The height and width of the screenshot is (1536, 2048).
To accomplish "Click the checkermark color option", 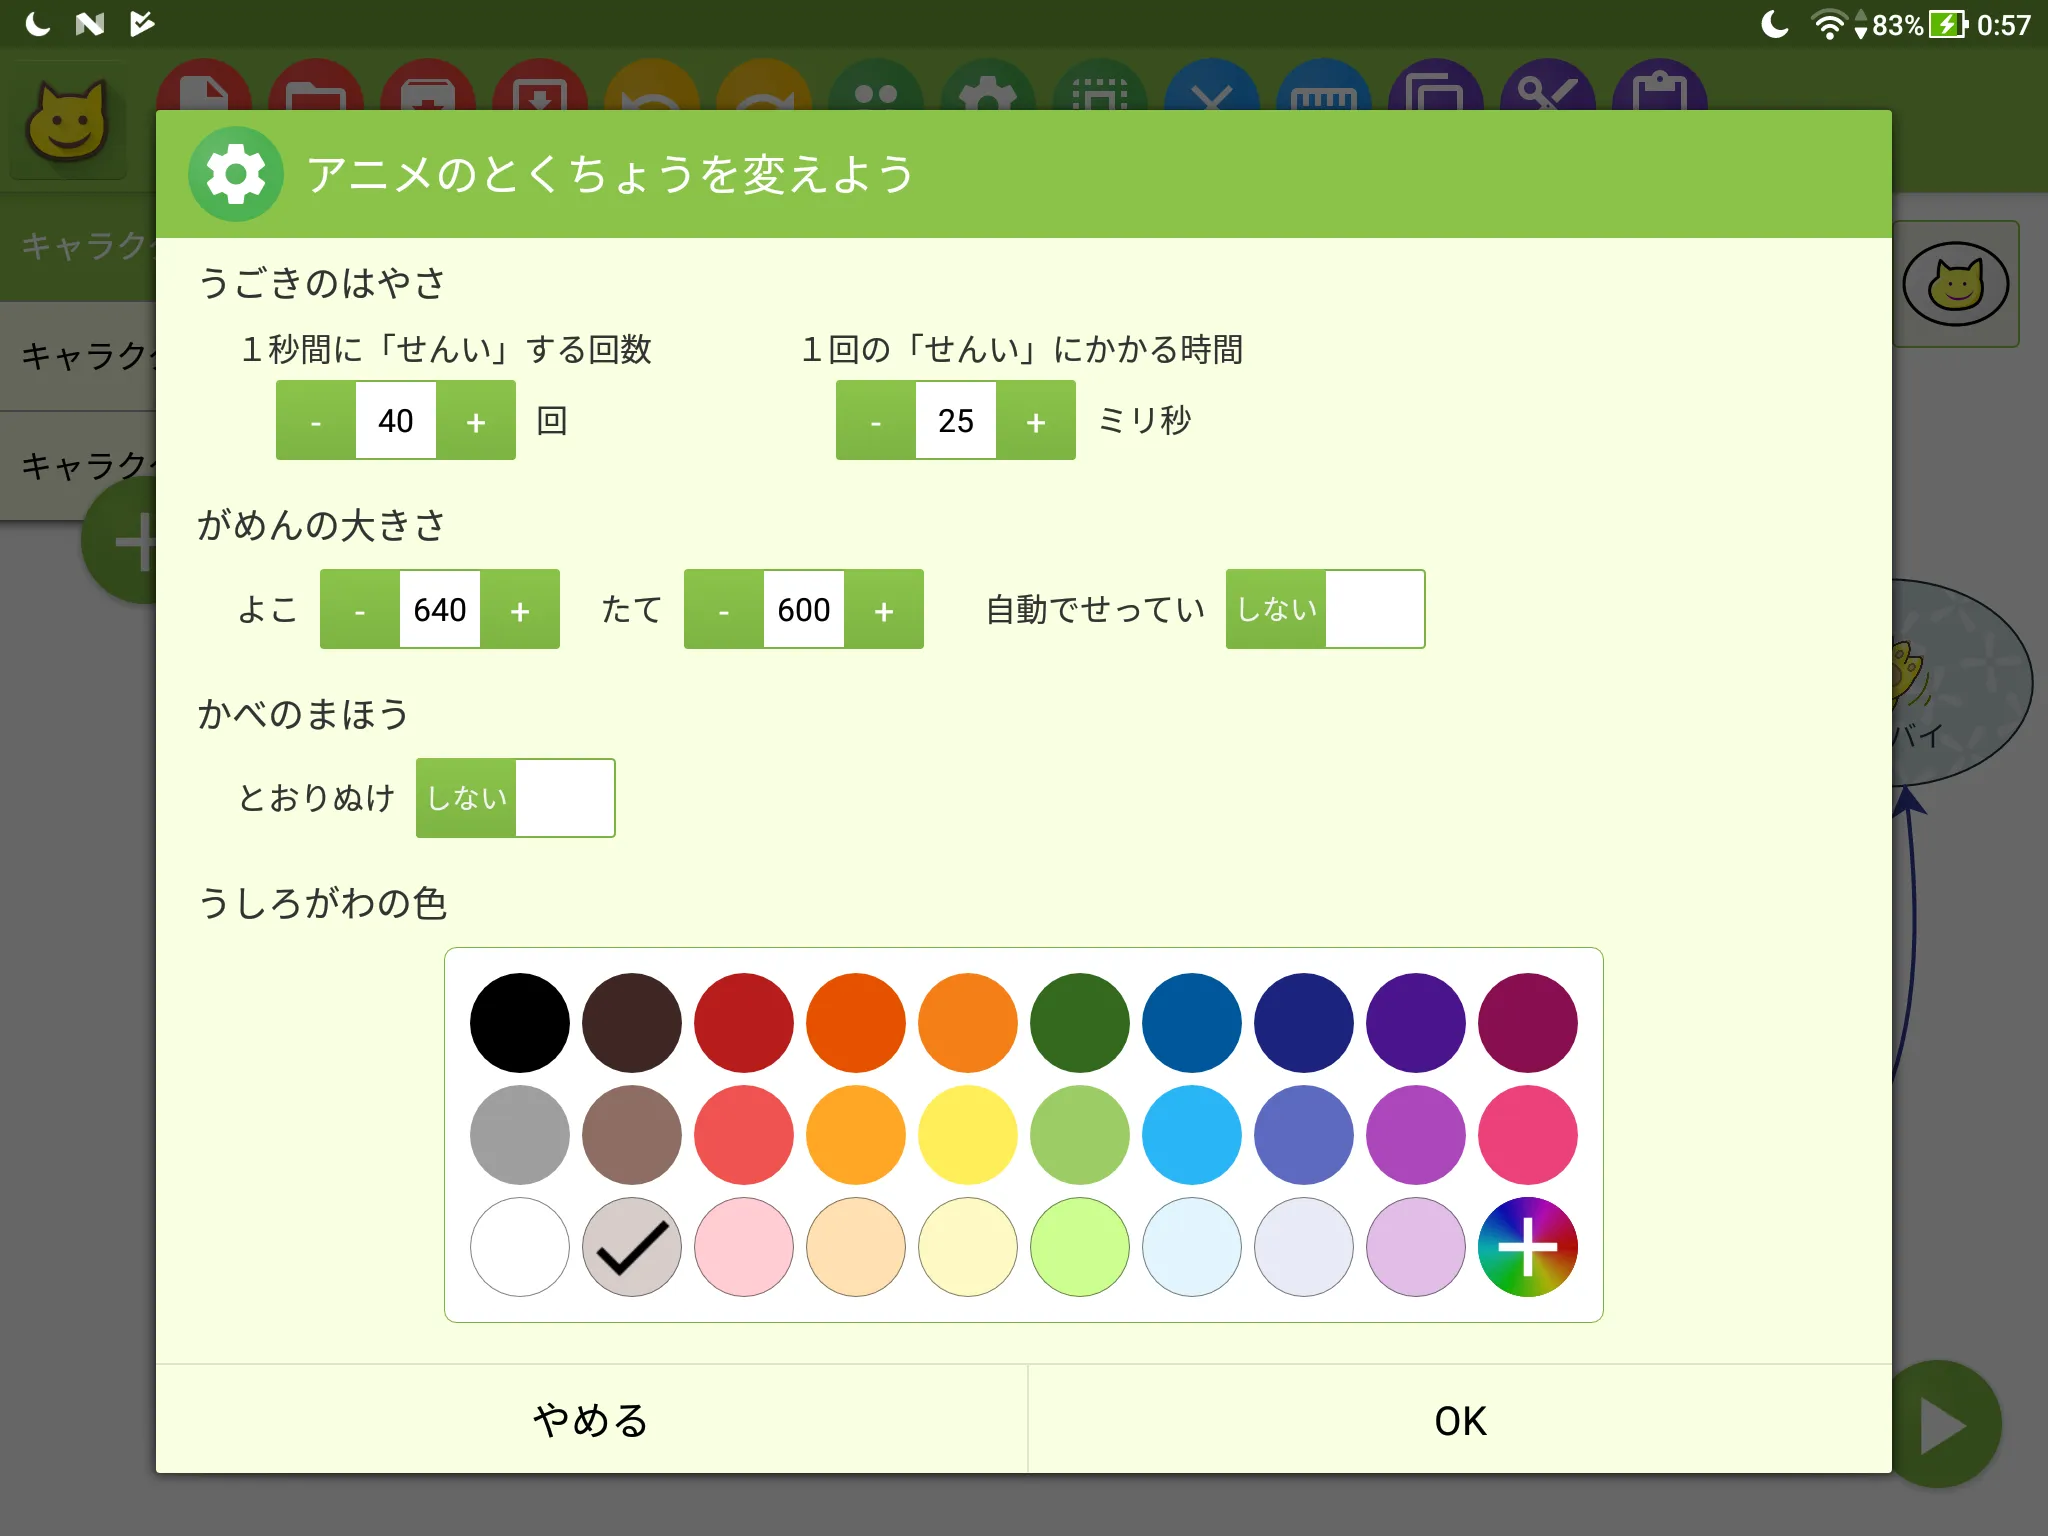I will coord(631,1244).
